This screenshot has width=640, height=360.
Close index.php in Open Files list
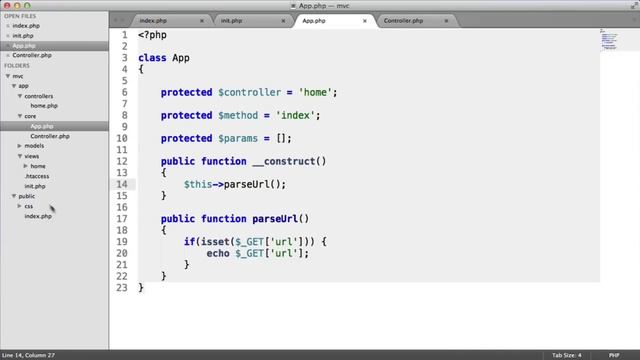click(x=8, y=26)
